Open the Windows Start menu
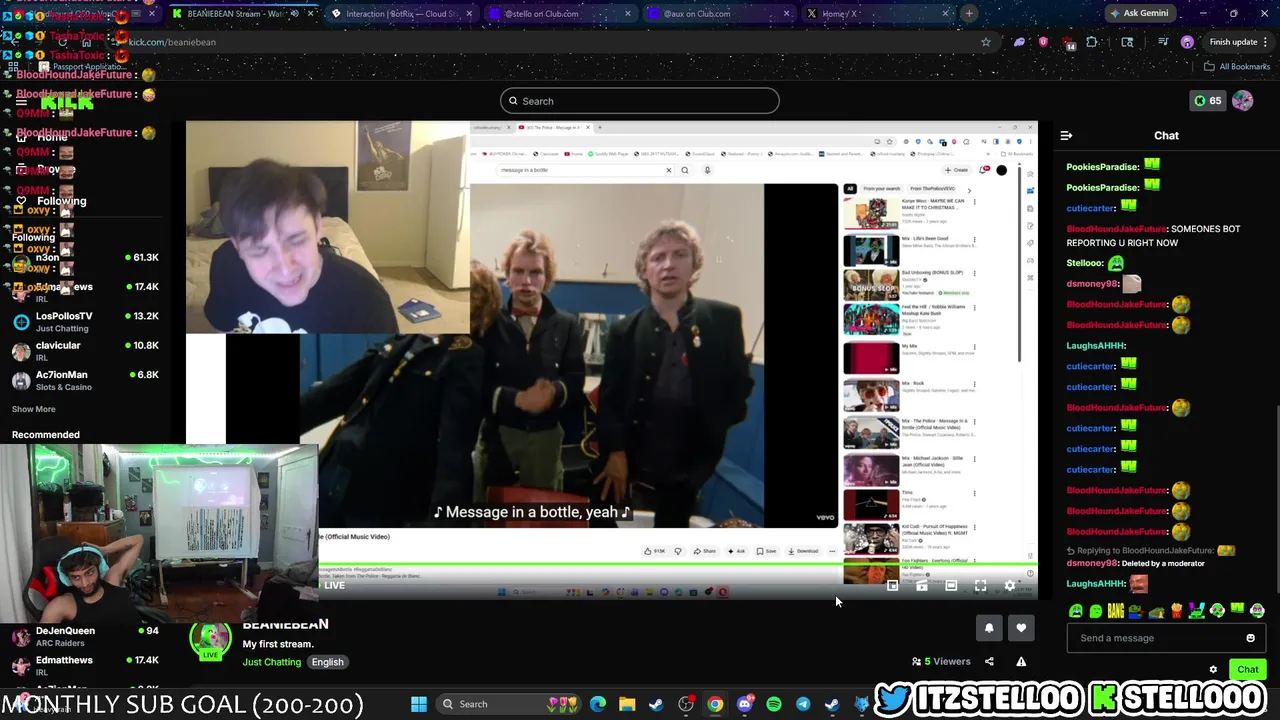Viewport: 1280px width, 720px height. (x=419, y=704)
